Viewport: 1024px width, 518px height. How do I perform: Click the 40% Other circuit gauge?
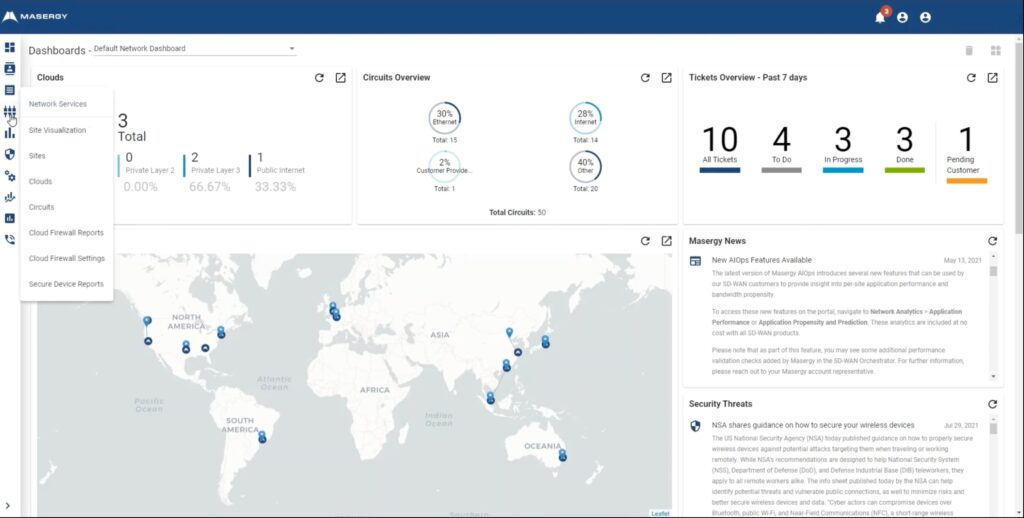point(585,167)
